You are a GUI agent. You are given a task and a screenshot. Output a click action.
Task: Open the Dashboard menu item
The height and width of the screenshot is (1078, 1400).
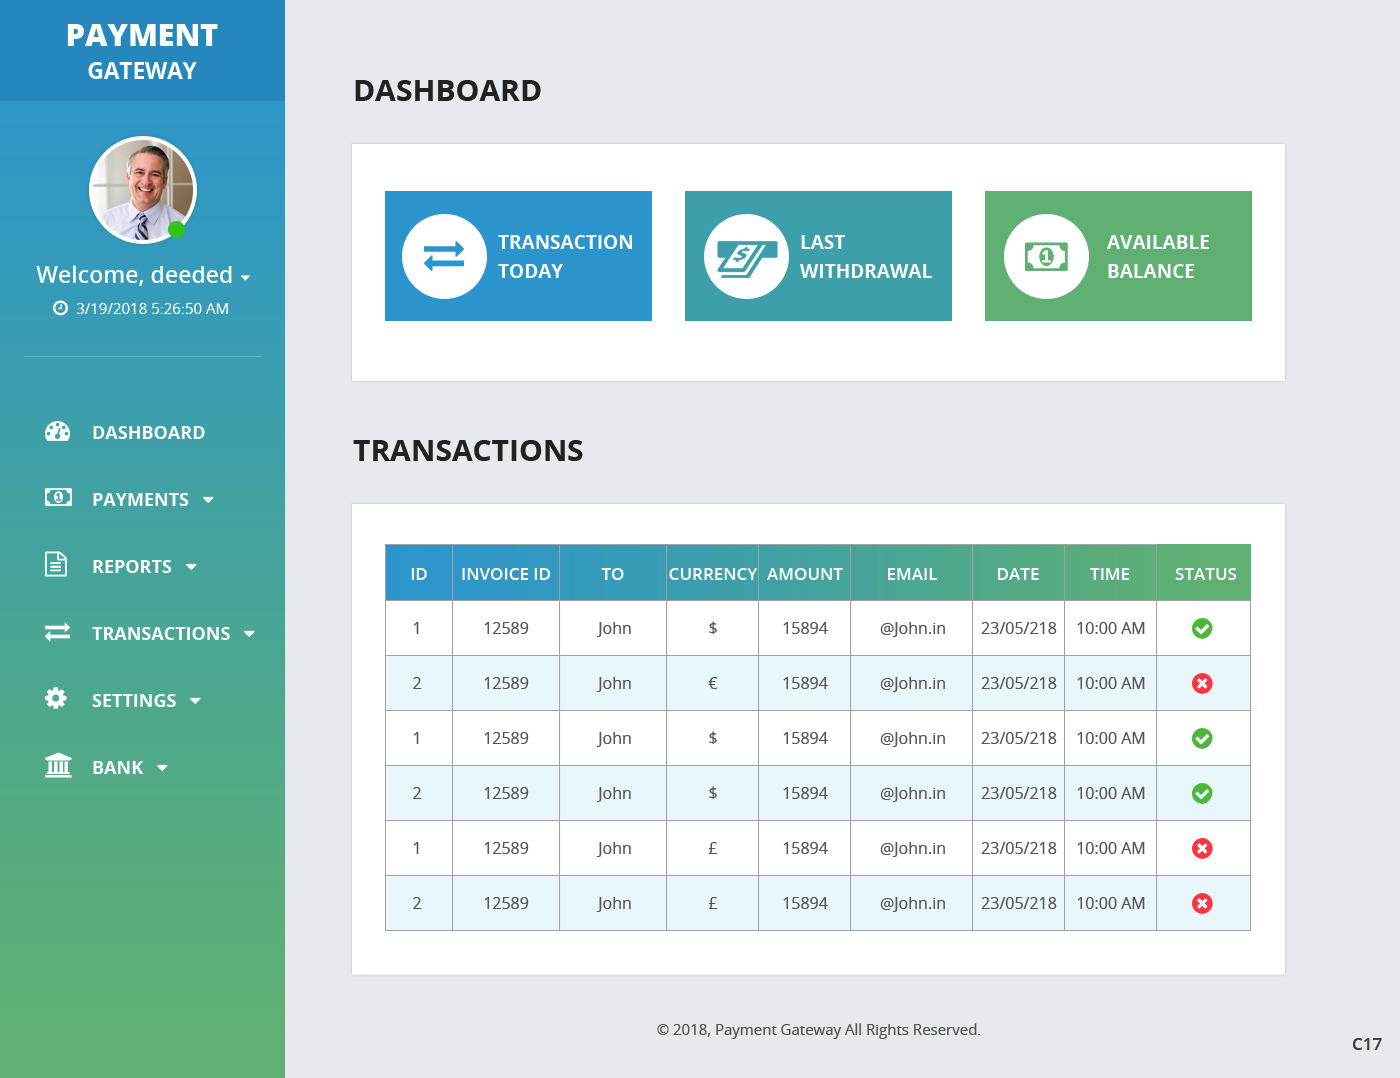(x=148, y=433)
